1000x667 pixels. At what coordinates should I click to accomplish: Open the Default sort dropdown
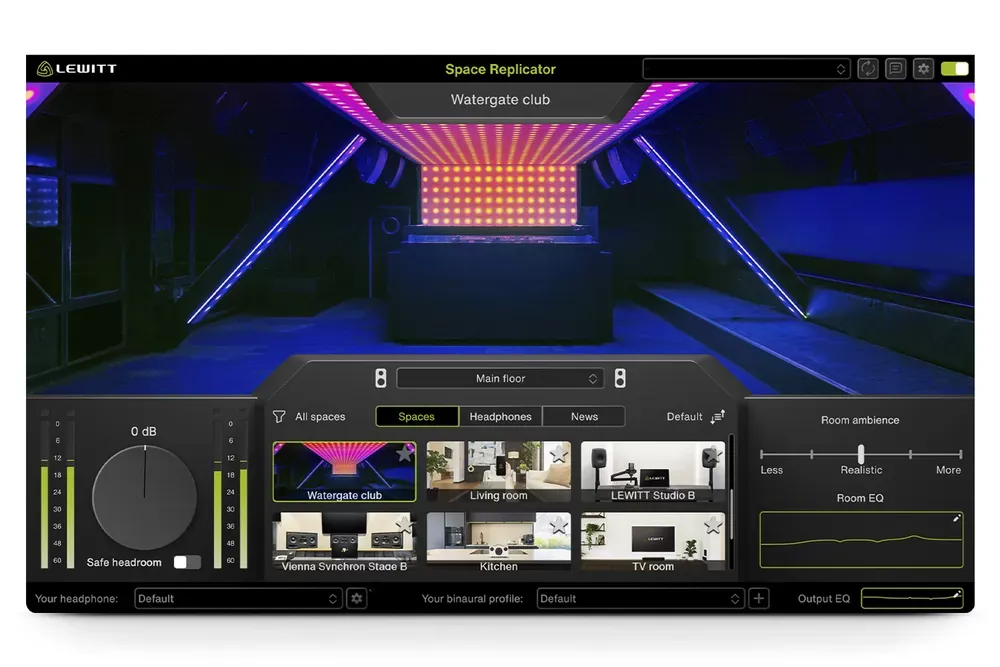684,416
